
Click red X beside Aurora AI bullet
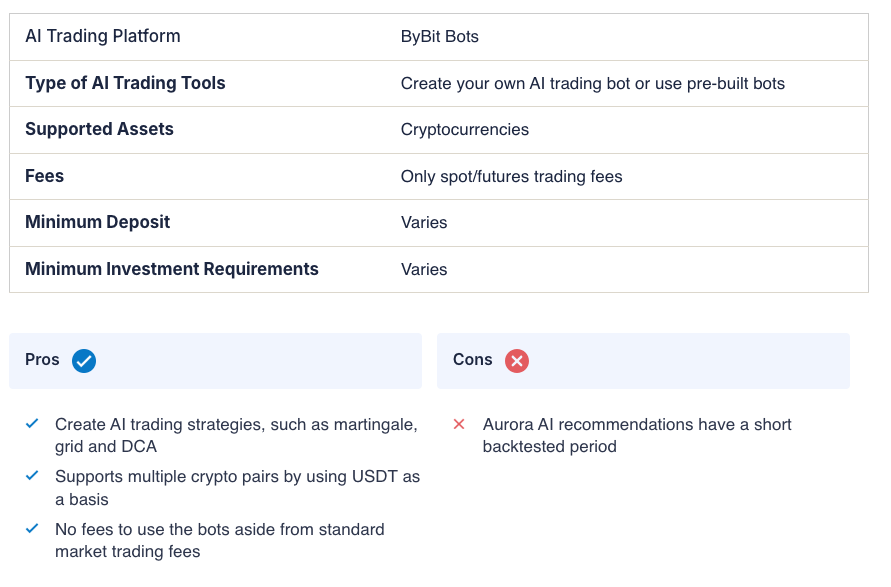click(x=459, y=424)
